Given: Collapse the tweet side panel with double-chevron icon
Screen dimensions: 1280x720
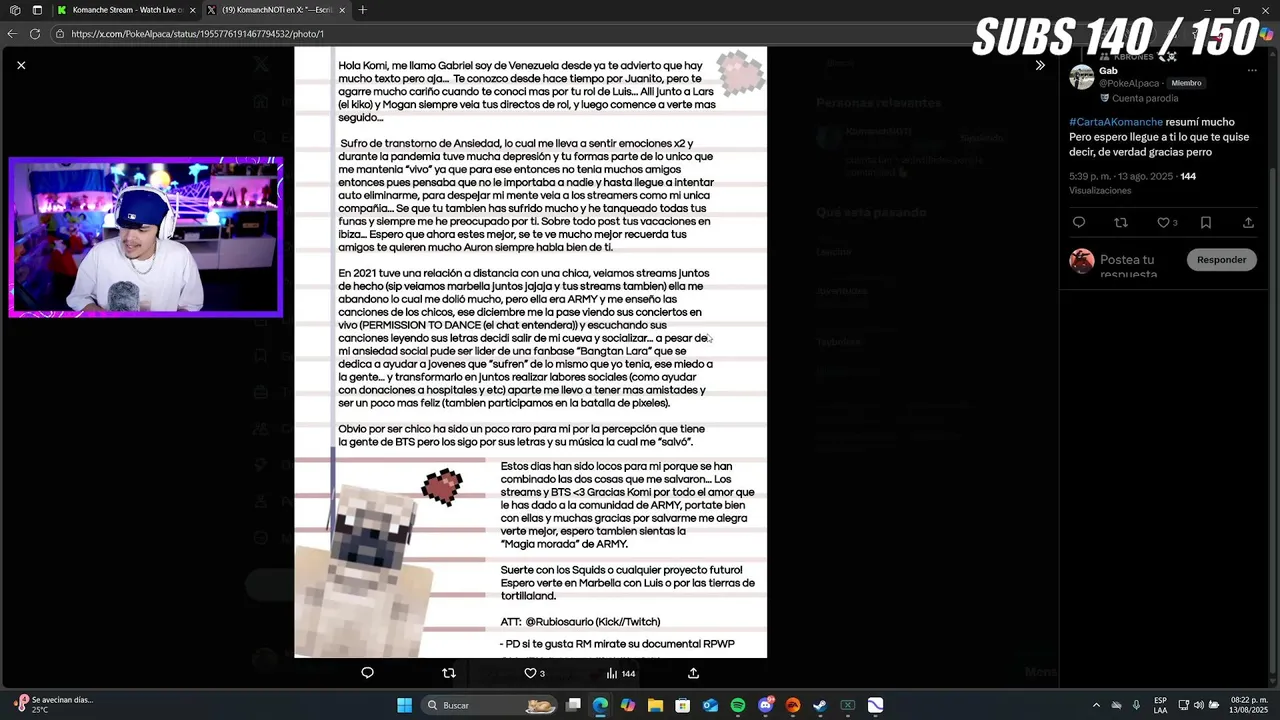Looking at the screenshot, I should [x=1040, y=65].
